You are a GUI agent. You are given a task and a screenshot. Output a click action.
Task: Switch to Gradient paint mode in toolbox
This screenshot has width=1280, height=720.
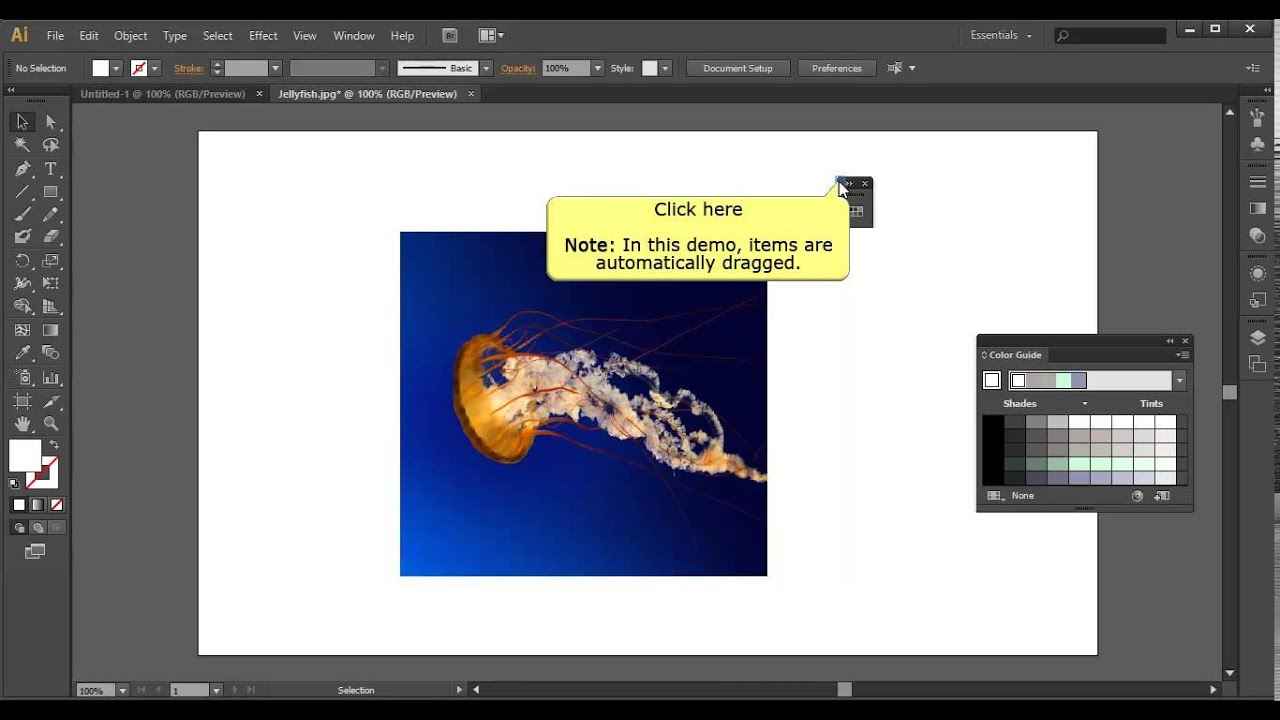38,505
